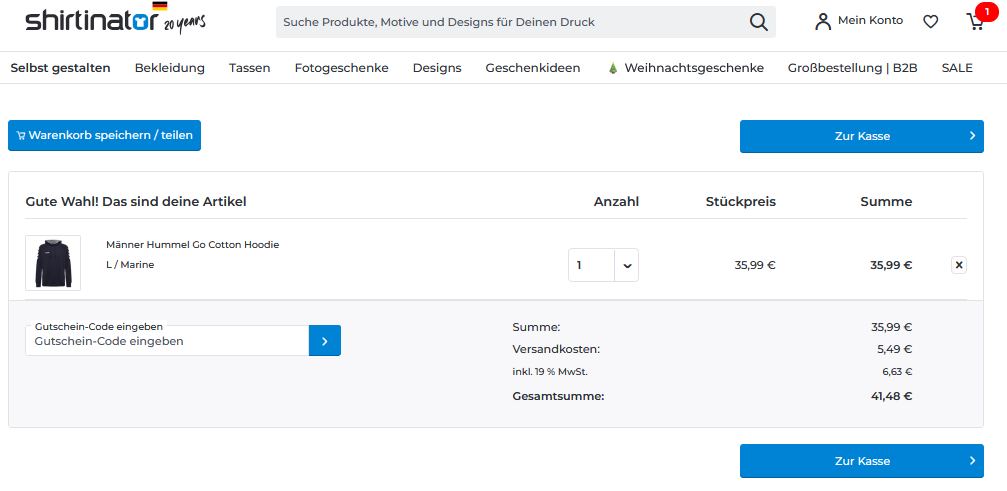
Task: Click the search magnifier icon
Action: (x=759, y=22)
